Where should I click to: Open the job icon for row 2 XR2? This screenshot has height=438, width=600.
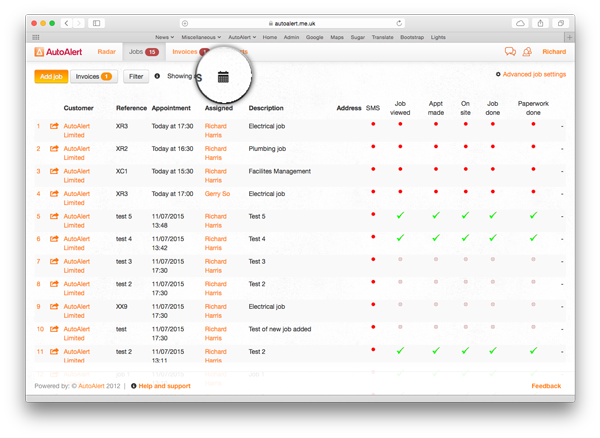tap(54, 148)
